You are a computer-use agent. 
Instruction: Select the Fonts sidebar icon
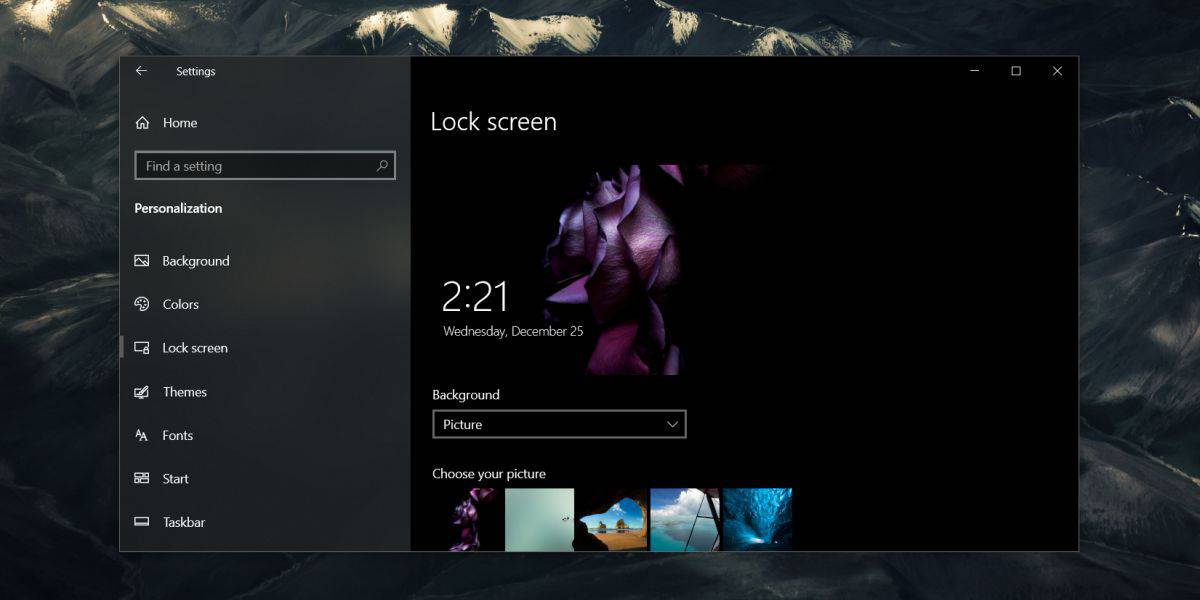pyautogui.click(x=142, y=435)
